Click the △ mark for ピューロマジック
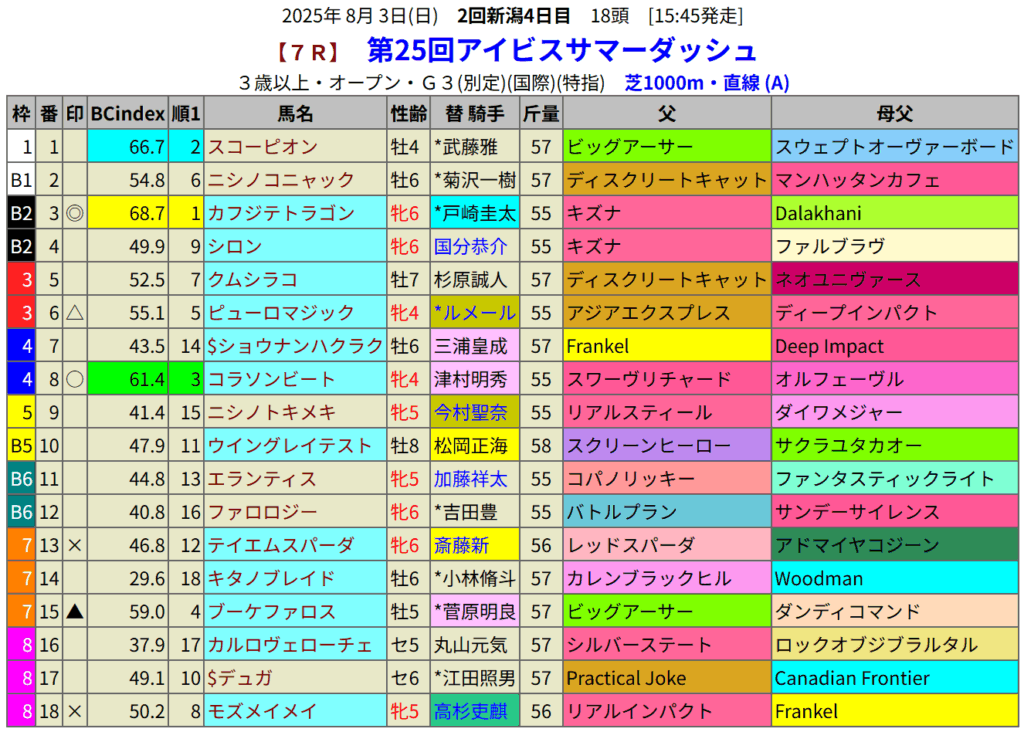 tap(75, 313)
